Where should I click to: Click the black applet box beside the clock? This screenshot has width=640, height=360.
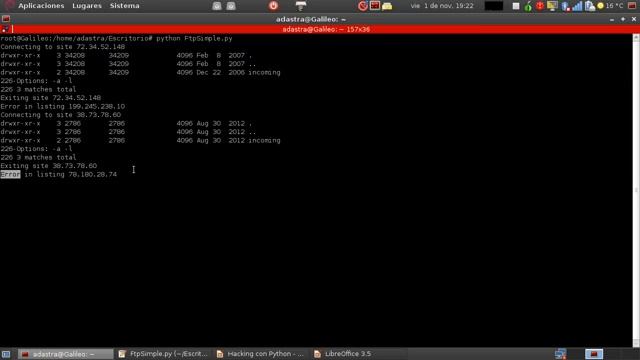tap(493, 6)
